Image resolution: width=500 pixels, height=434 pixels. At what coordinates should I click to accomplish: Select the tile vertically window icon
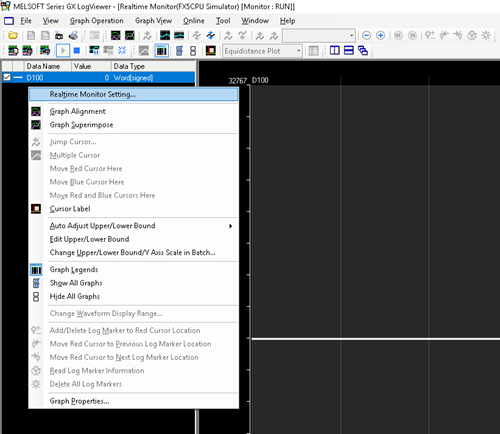(335, 51)
